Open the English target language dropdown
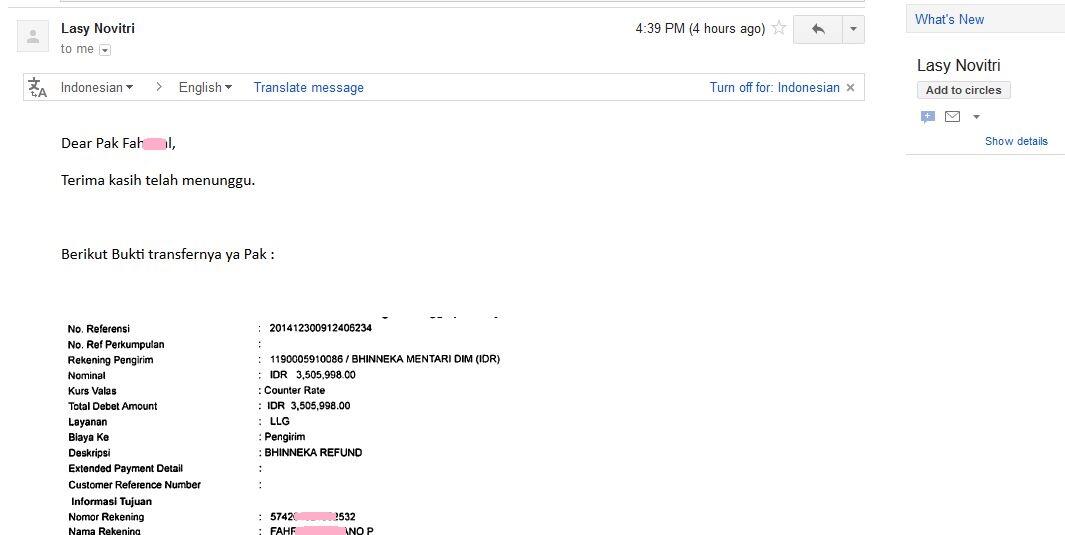This screenshot has width=1065, height=535. point(205,88)
